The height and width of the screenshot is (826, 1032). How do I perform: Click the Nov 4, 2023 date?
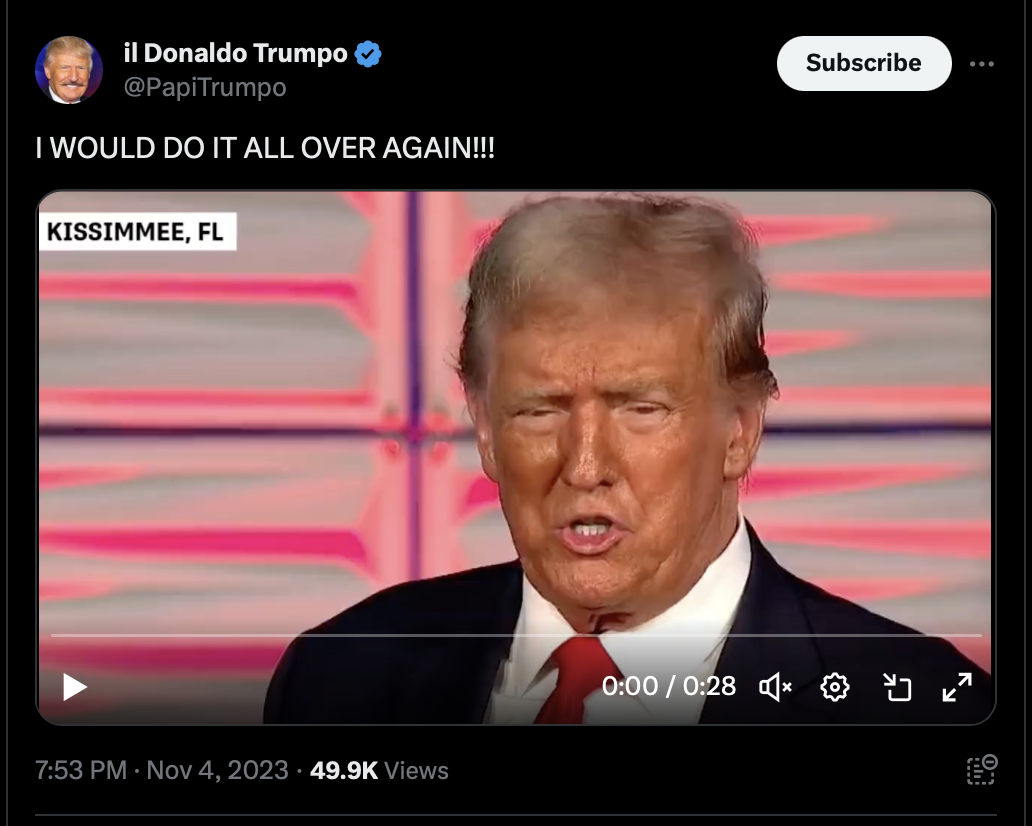[x=217, y=770]
